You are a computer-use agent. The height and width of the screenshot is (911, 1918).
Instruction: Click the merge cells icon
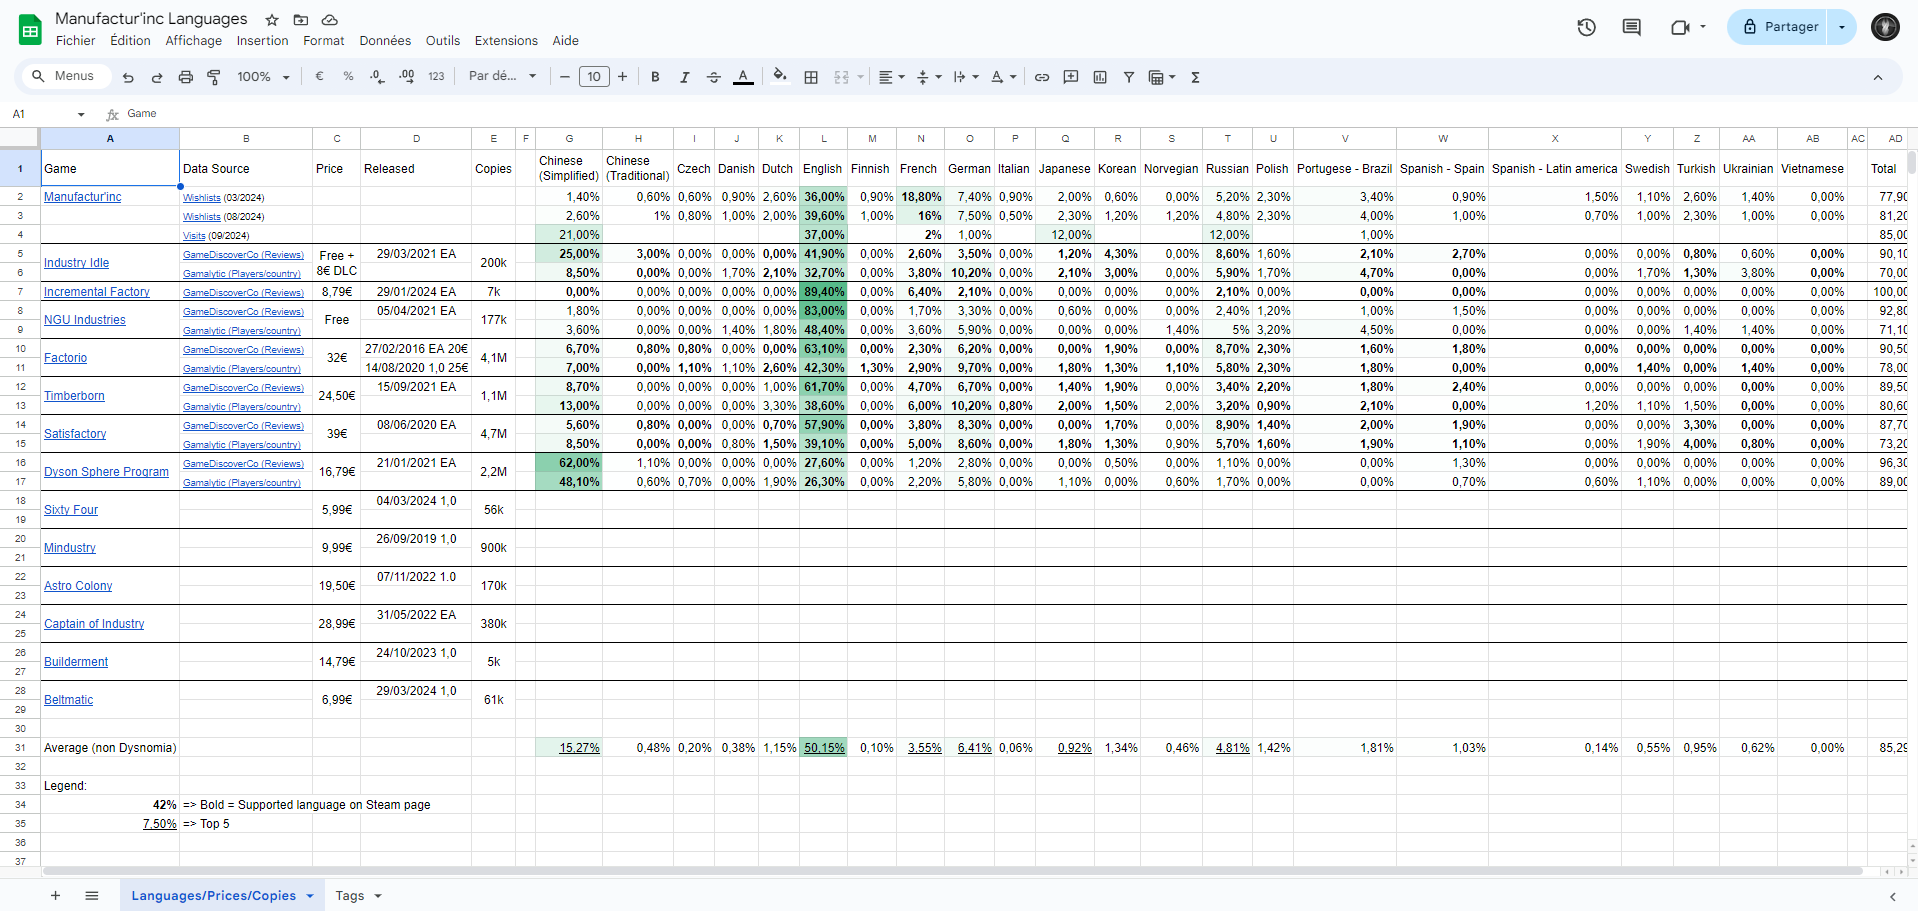pyautogui.click(x=841, y=77)
